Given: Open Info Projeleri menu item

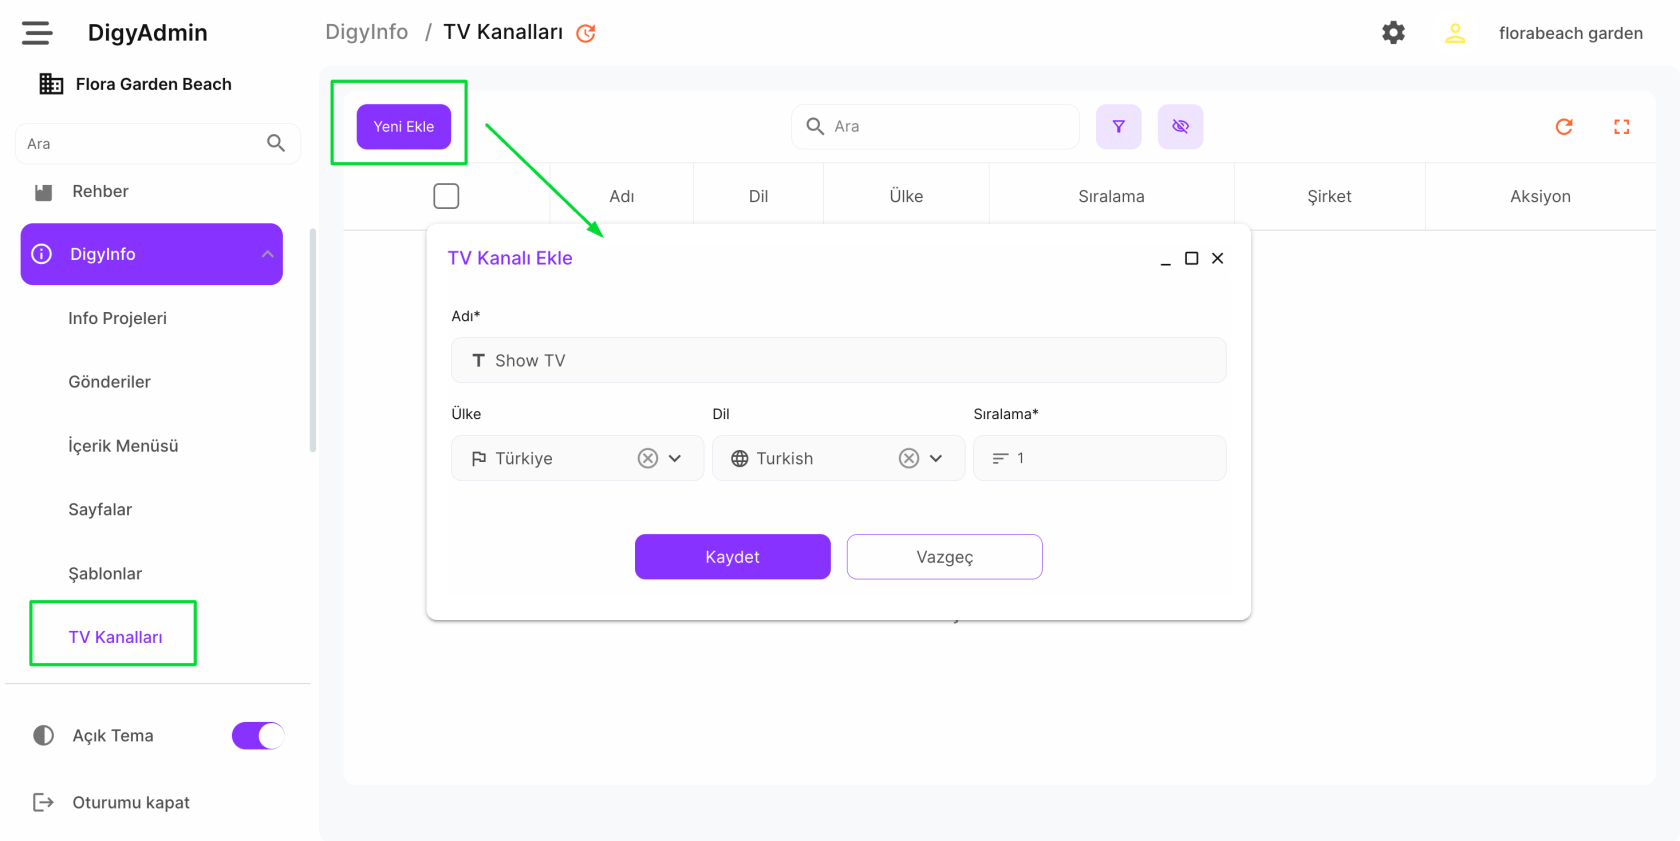Looking at the screenshot, I should coord(117,318).
